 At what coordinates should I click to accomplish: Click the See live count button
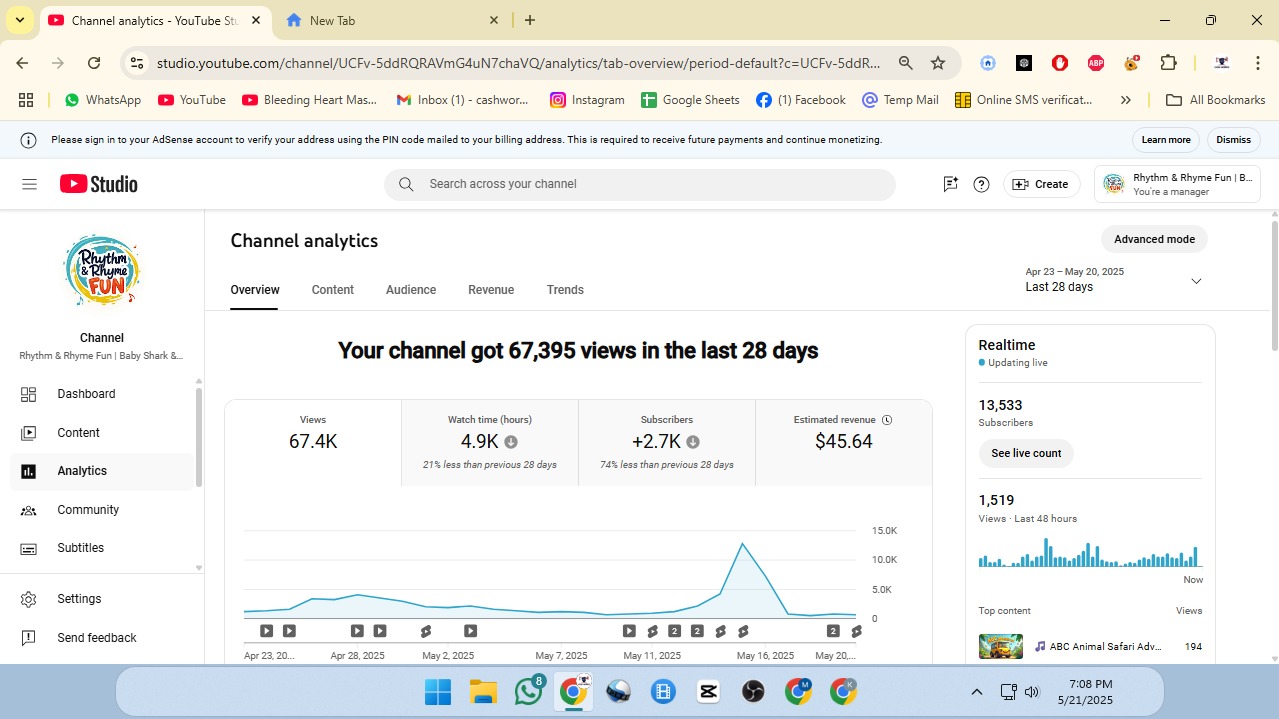[1026, 453]
